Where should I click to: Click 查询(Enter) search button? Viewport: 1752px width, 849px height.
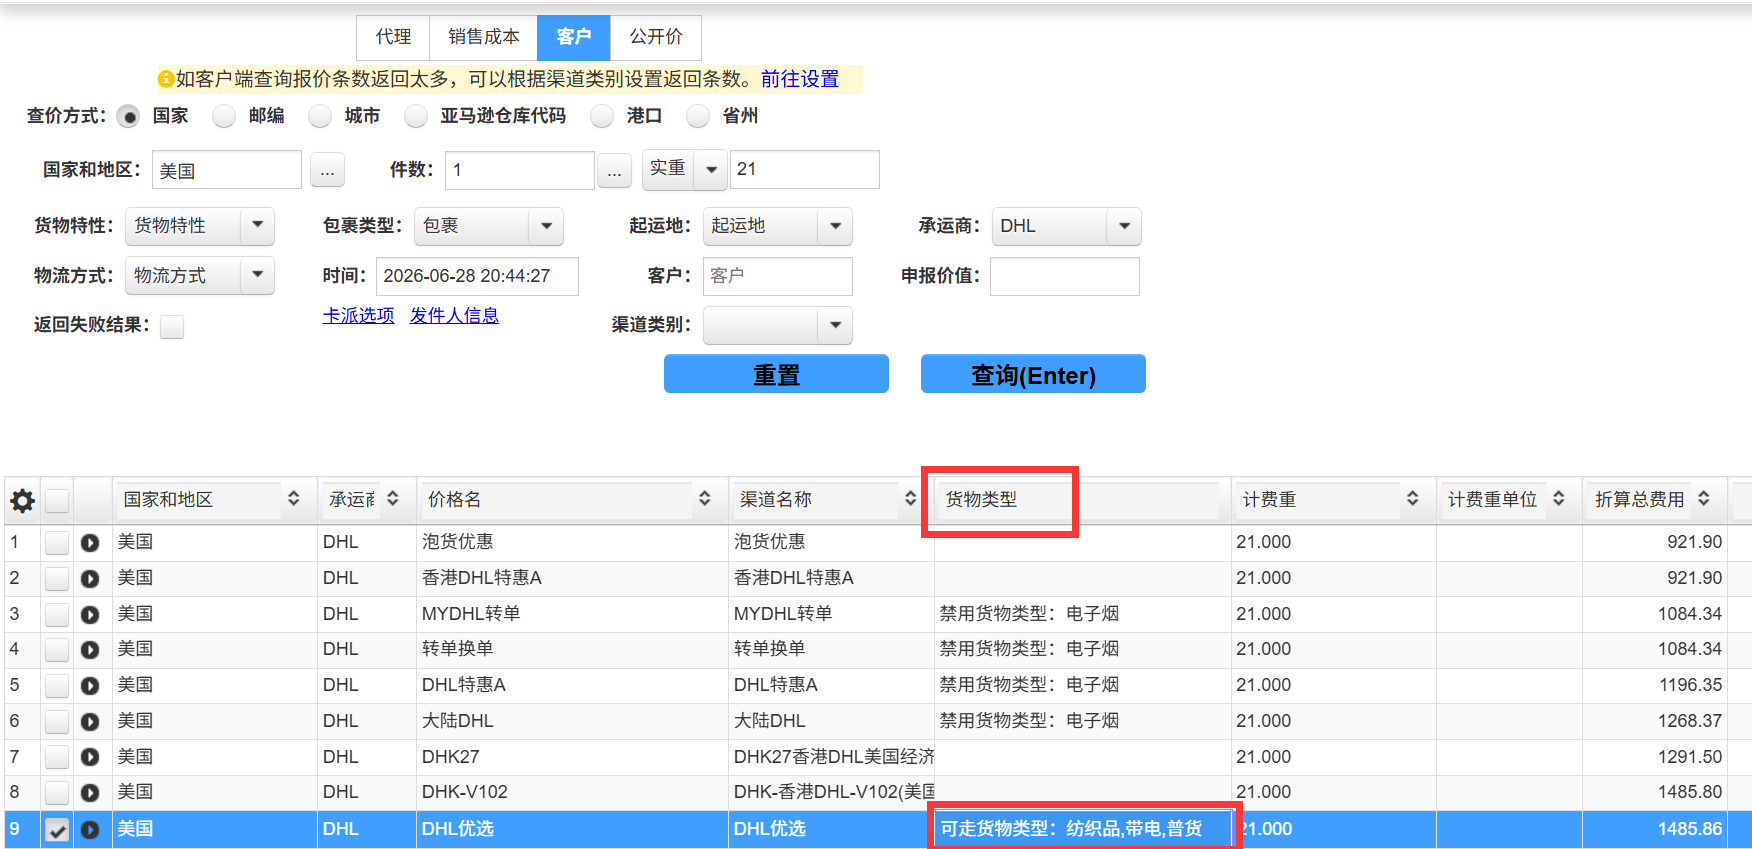coord(1033,374)
